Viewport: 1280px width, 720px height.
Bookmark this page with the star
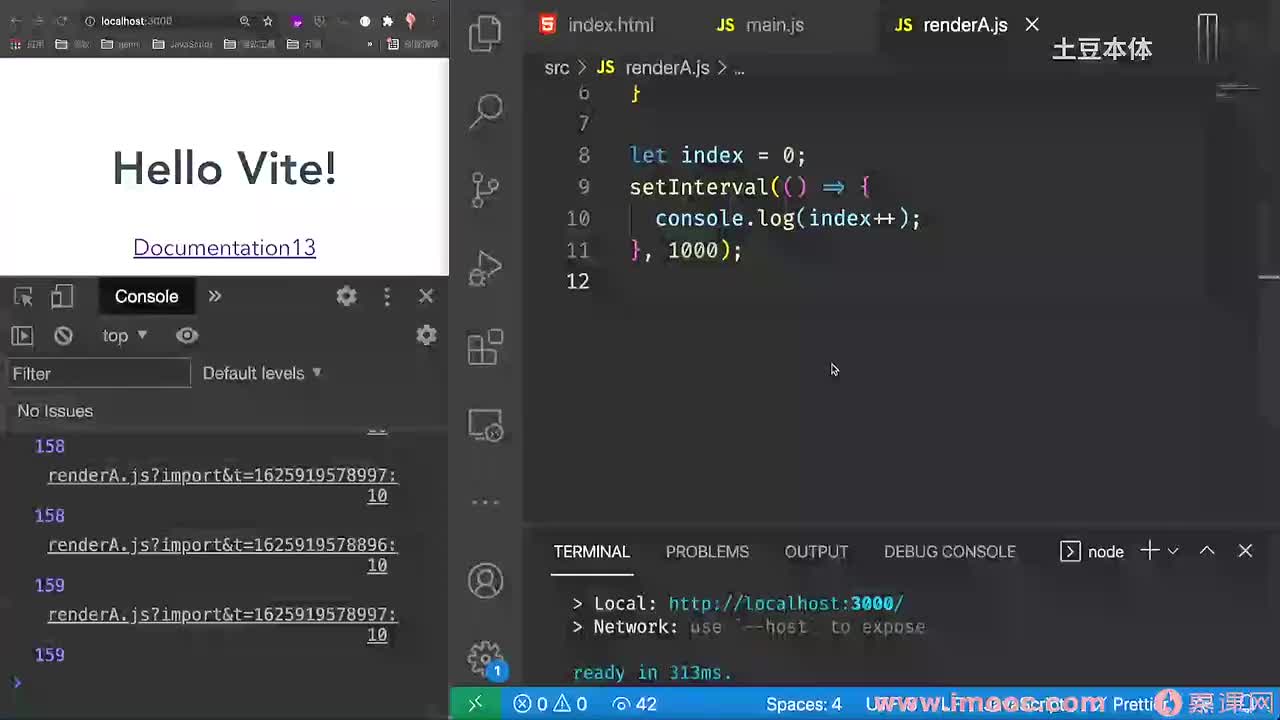[x=268, y=21]
